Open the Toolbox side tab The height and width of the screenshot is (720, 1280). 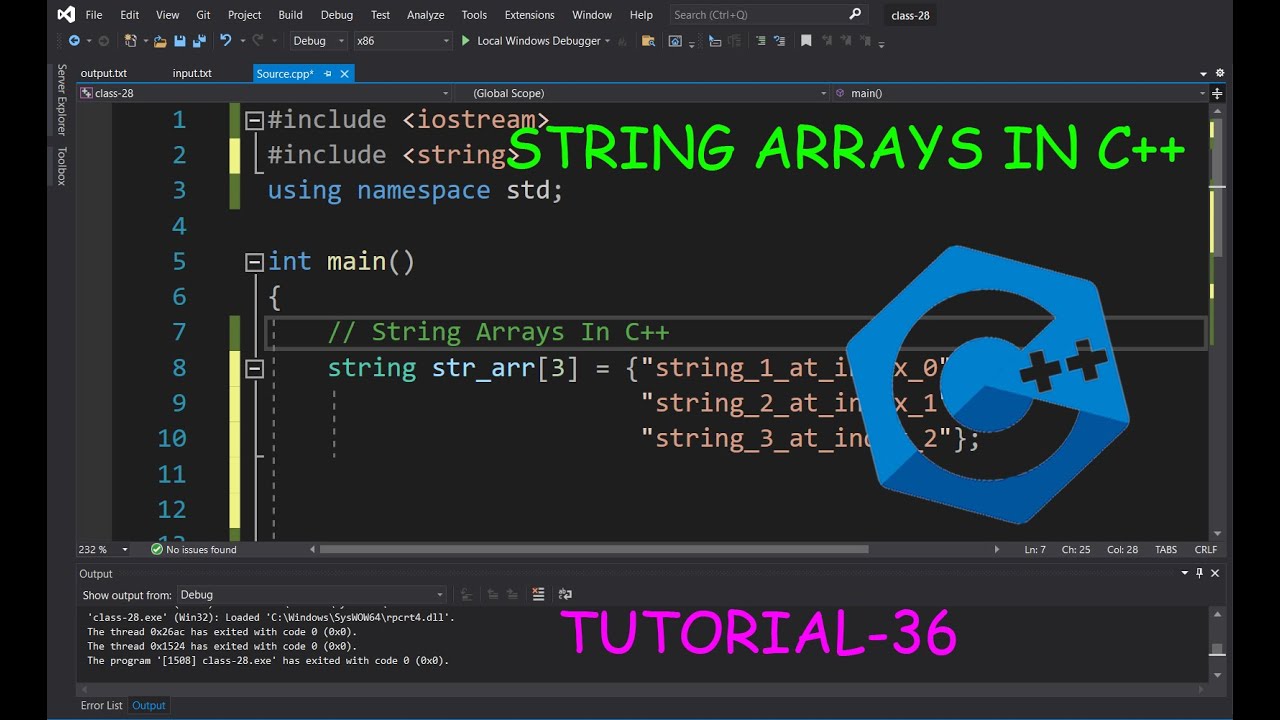coord(61,165)
